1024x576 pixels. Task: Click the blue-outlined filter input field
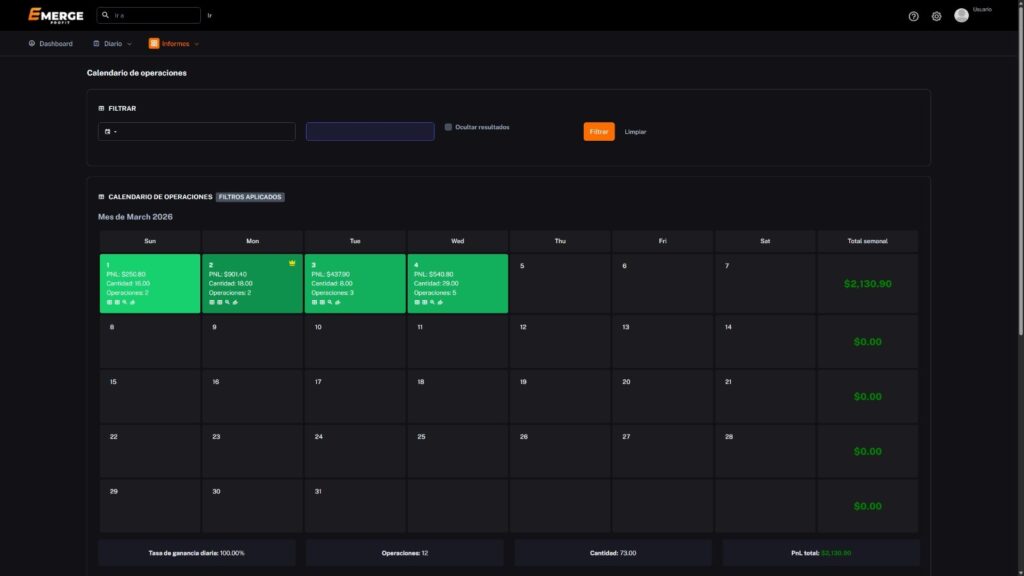pos(370,131)
